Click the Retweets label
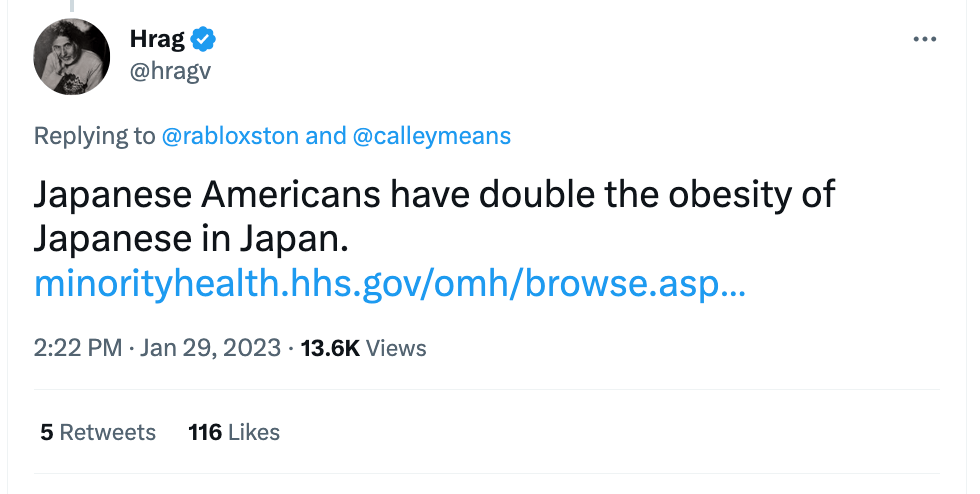 tap(108, 432)
